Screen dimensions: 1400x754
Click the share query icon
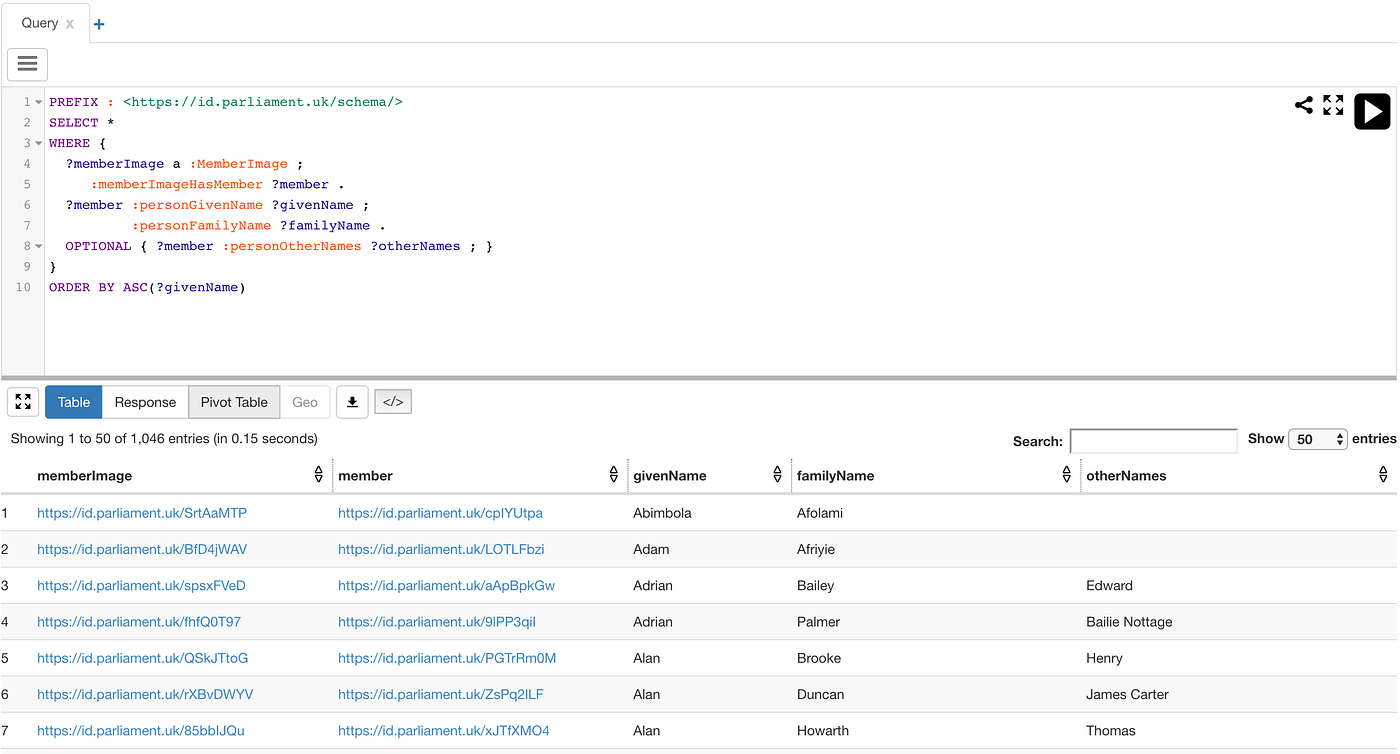1304,104
